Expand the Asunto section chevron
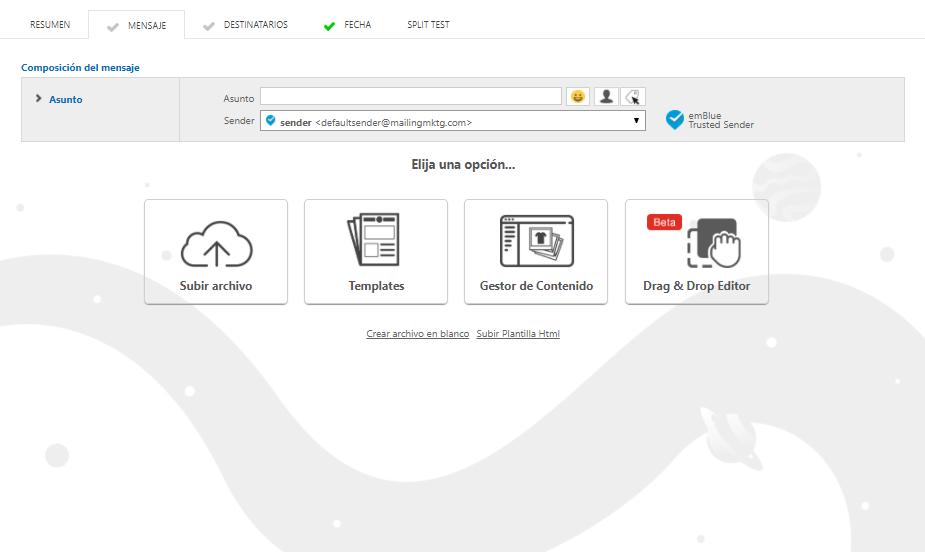 click(38, 98)
